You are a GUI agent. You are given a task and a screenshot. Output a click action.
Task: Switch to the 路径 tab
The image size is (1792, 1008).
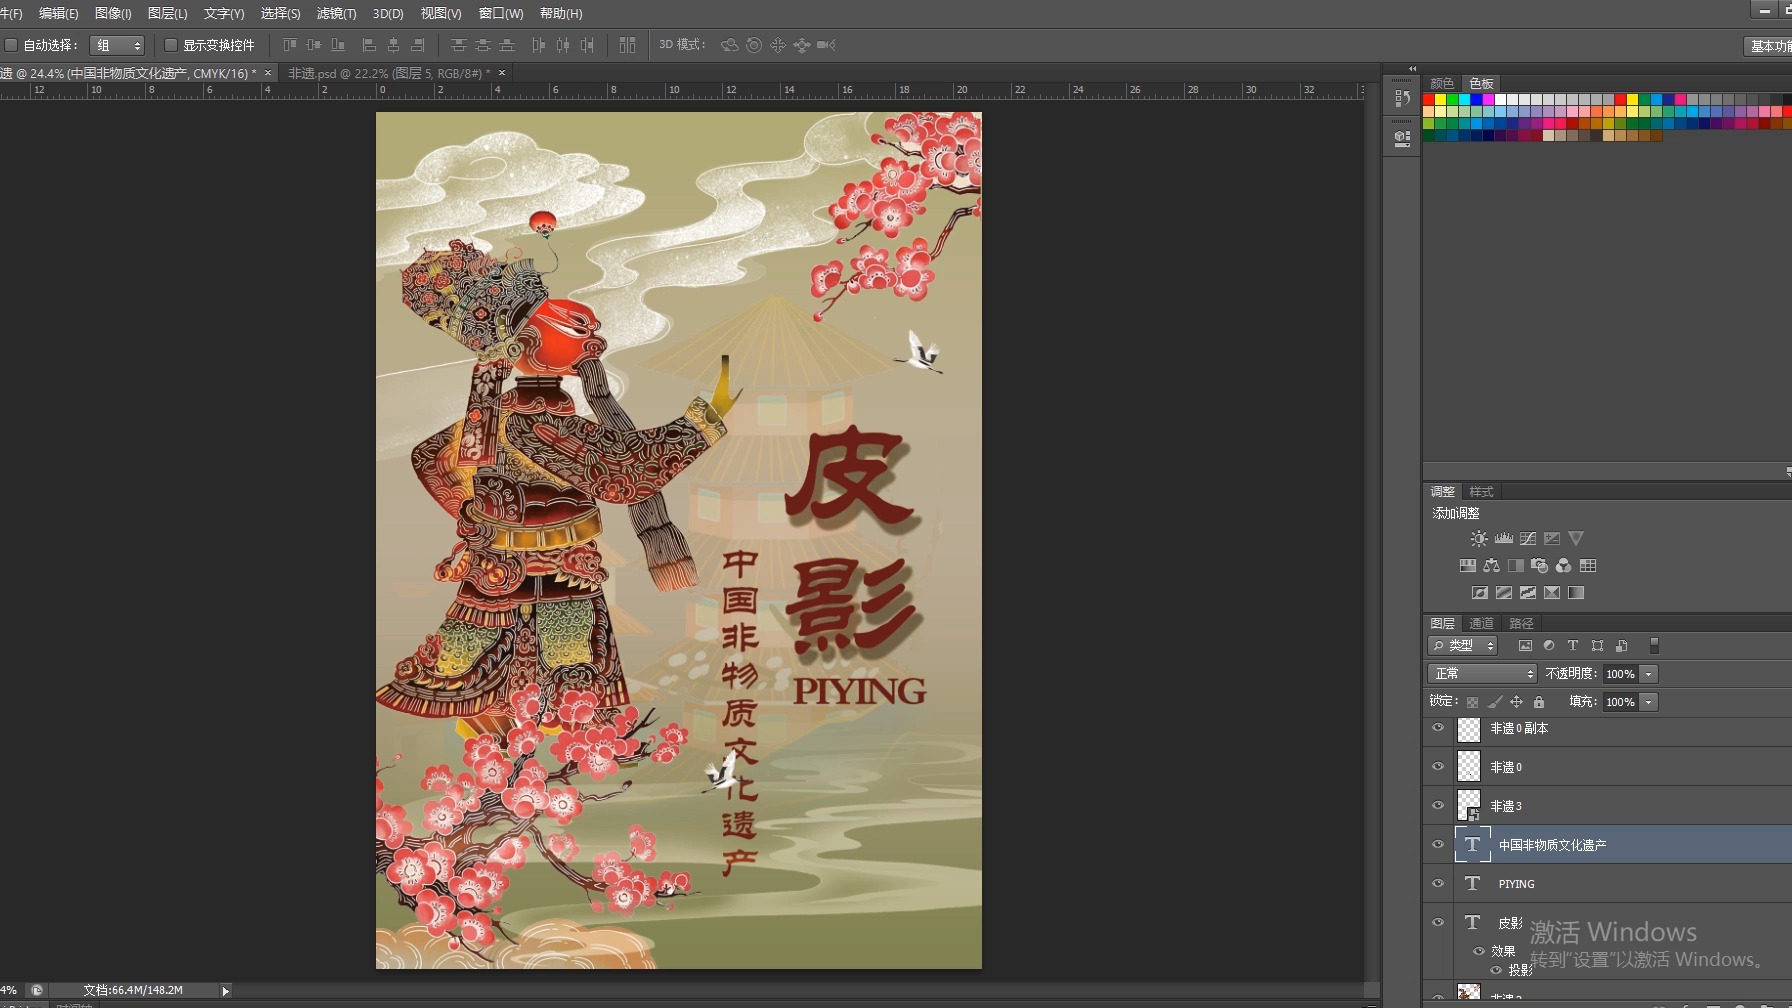[1521, 623]
